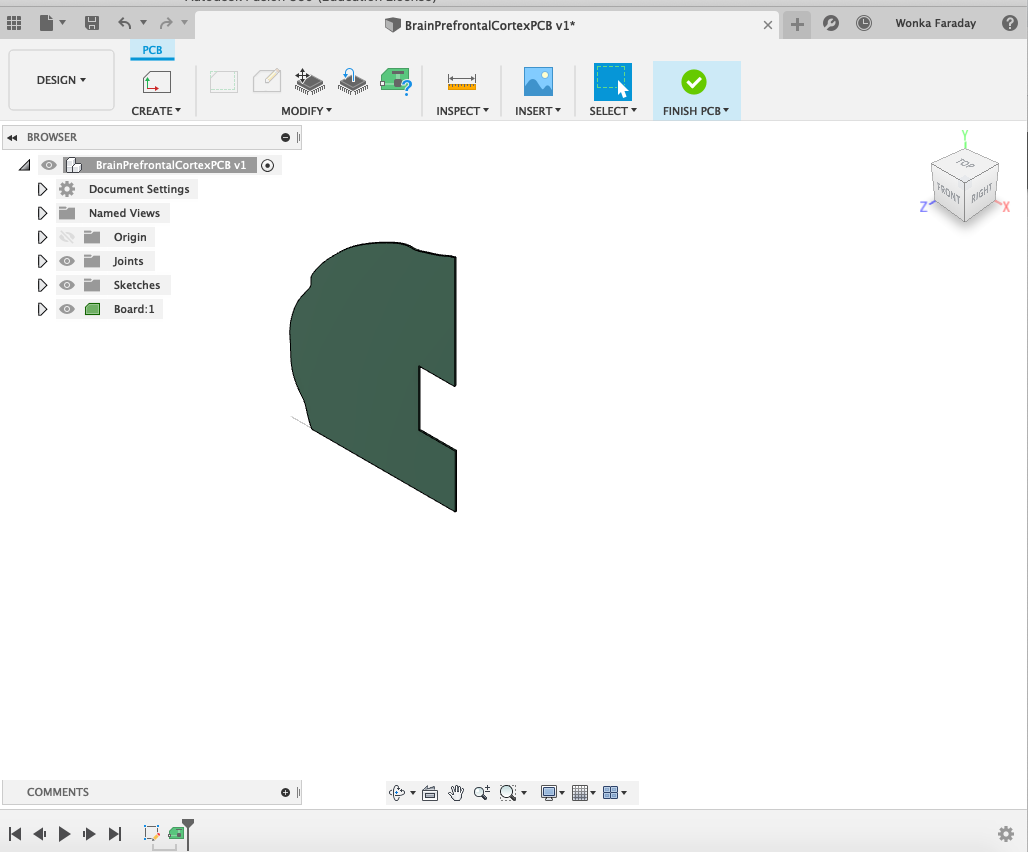Image resolution: width=1028 pixels, height=852 pixels.
Task: Open the DESIGN workspace dropdown
Action: 61,80
